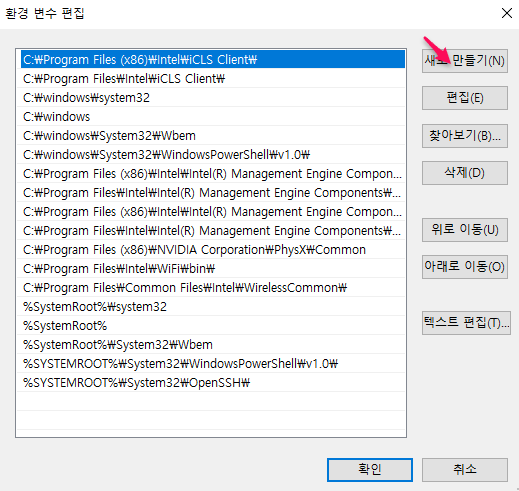The height and width of the screenshot is (491, 519).
Task: Click the 삭제(D) delete button
Action: [x=465, y=173]
